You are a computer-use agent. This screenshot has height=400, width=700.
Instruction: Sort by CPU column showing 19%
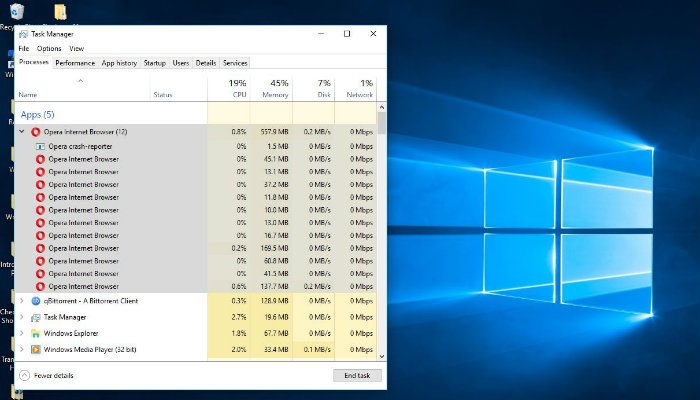click(x=229, y=88)
